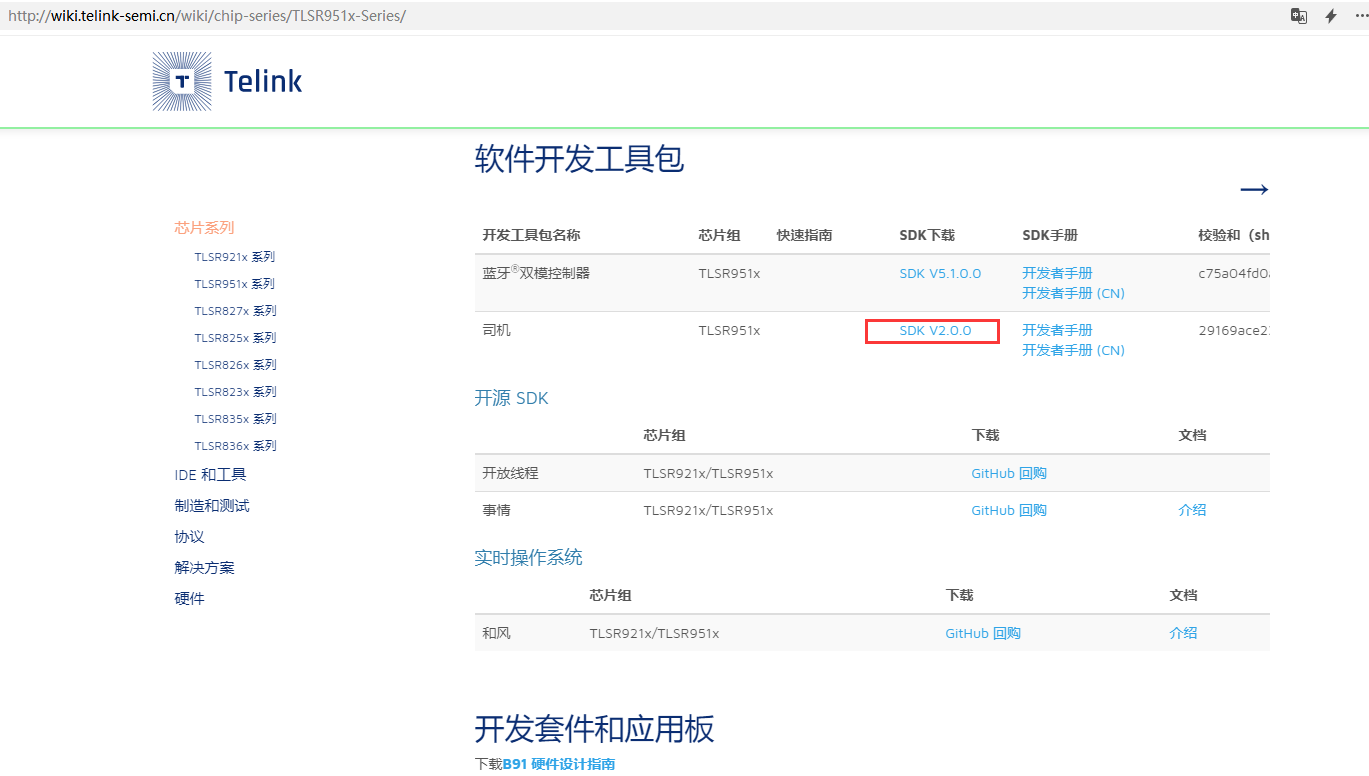Select TLSR825x 系列 in sidebar
1369x776 pixels.
click(x=236, y=338)
